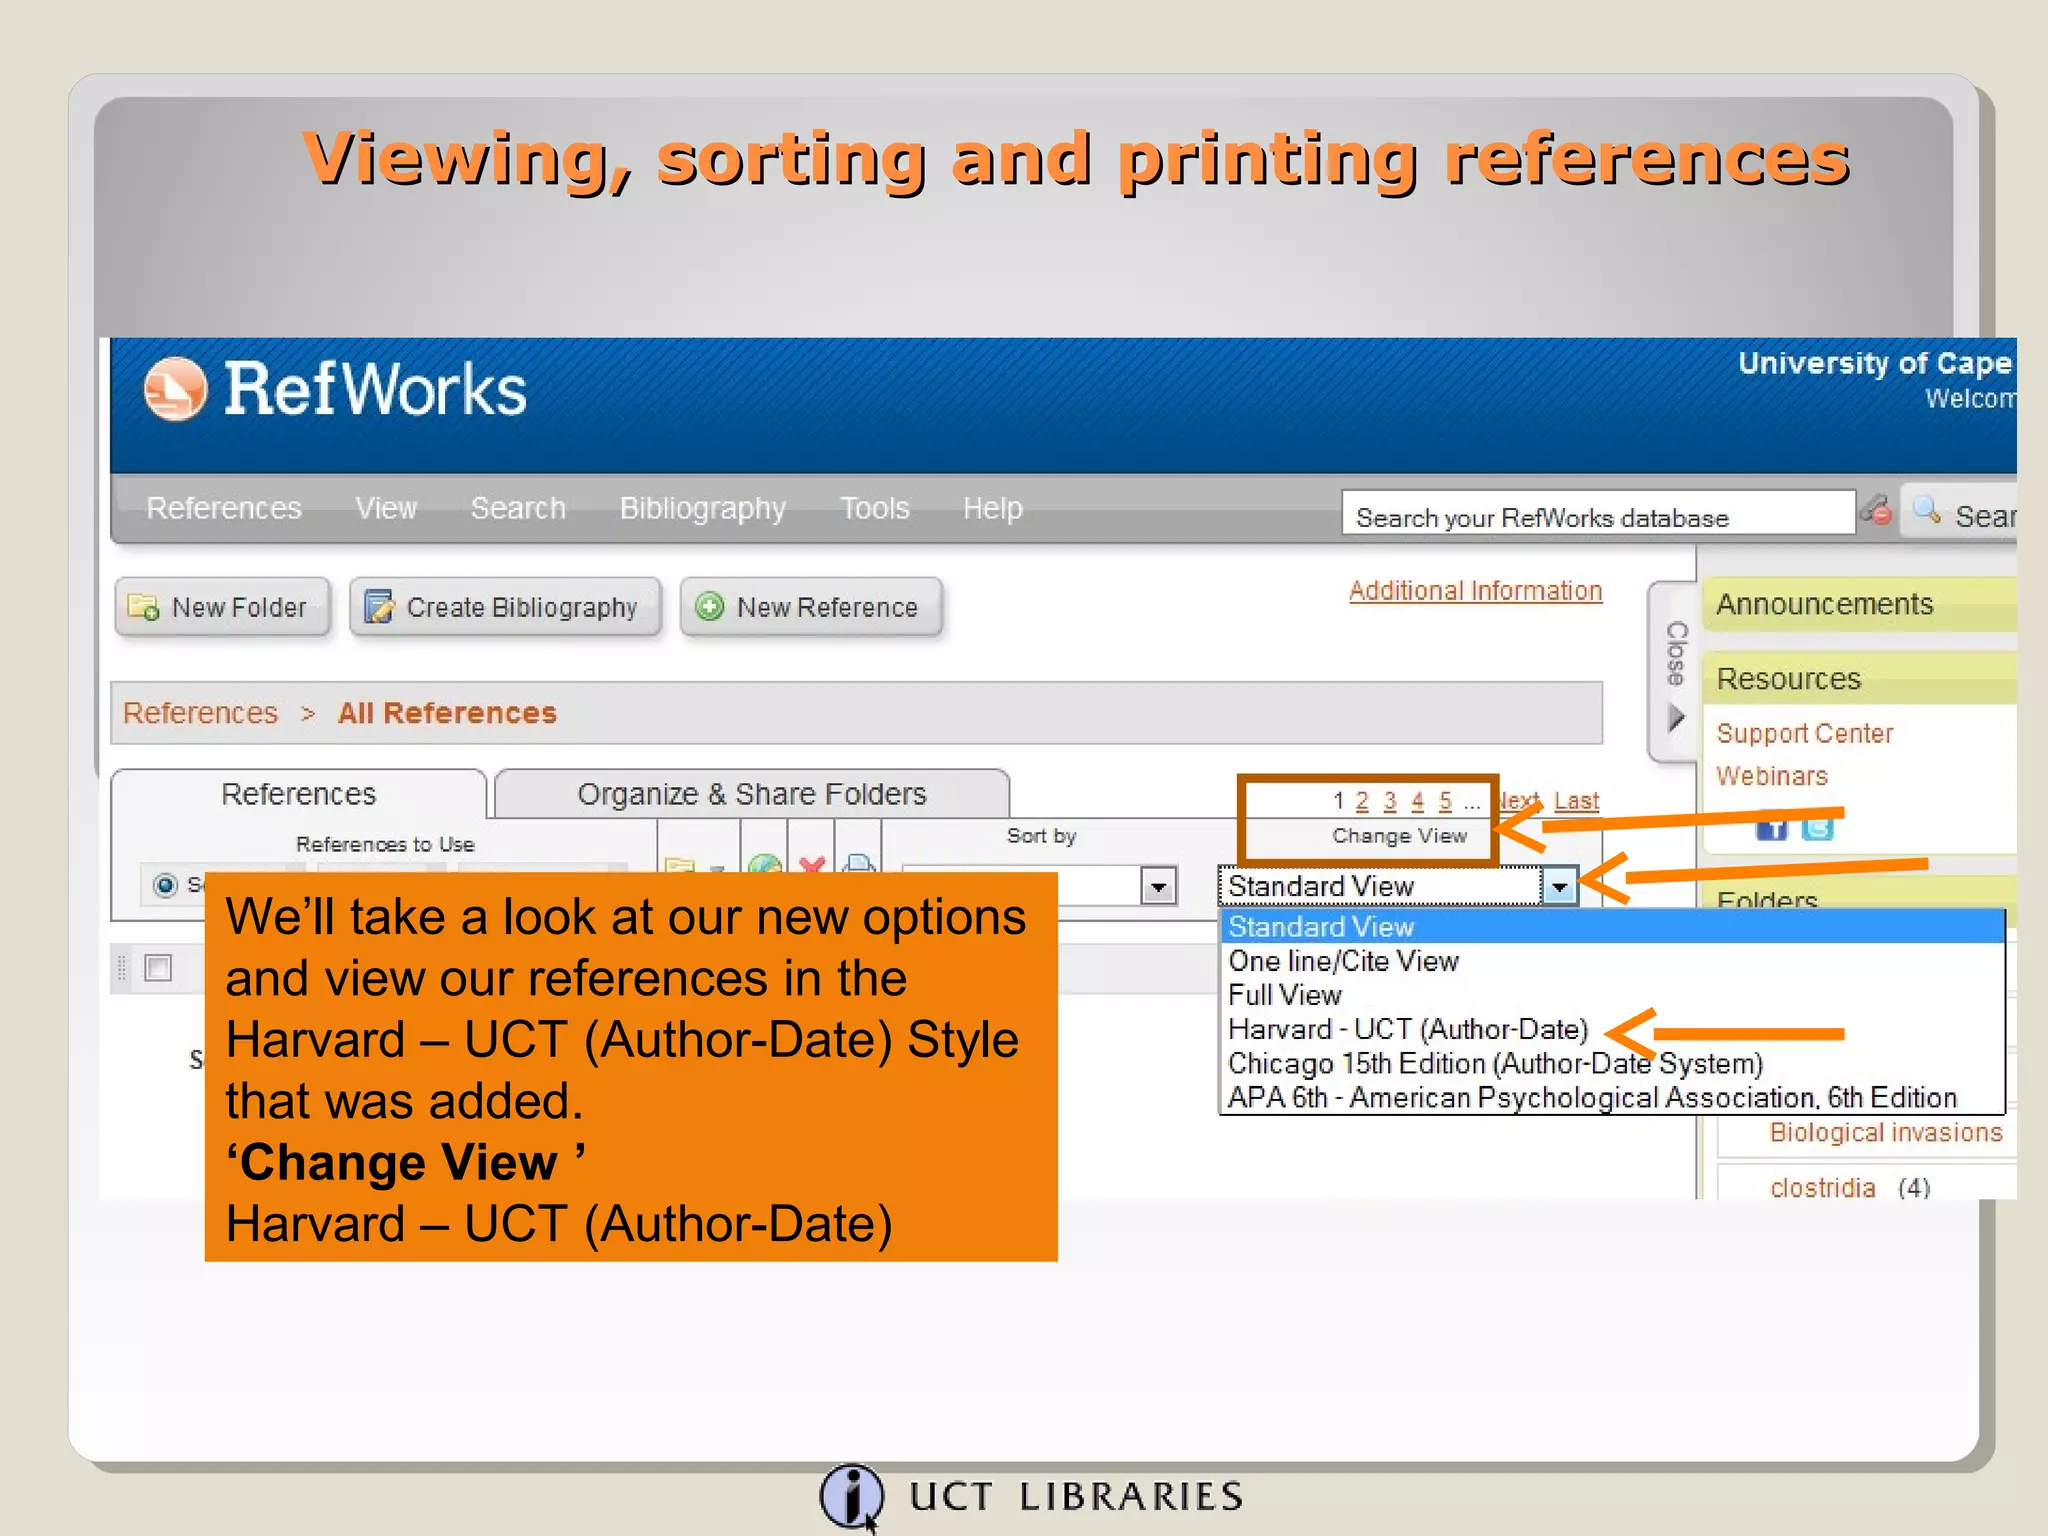This screenshot has width=2048, height=1536.
Task: Click the RefWorks logo
Action: tap(334, 390)
